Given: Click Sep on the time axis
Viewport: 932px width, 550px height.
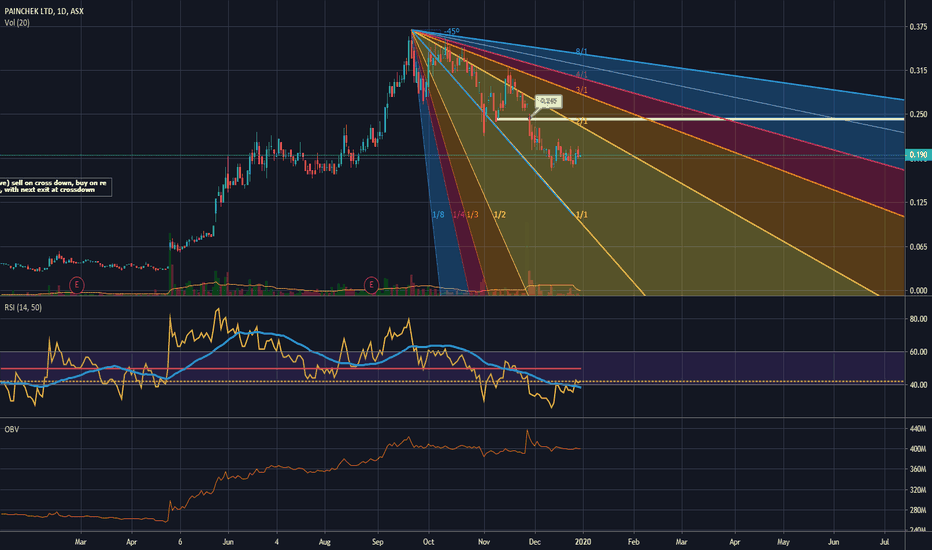Looking at the screenshot, I should pyautogui.click(x=377, y=542).
